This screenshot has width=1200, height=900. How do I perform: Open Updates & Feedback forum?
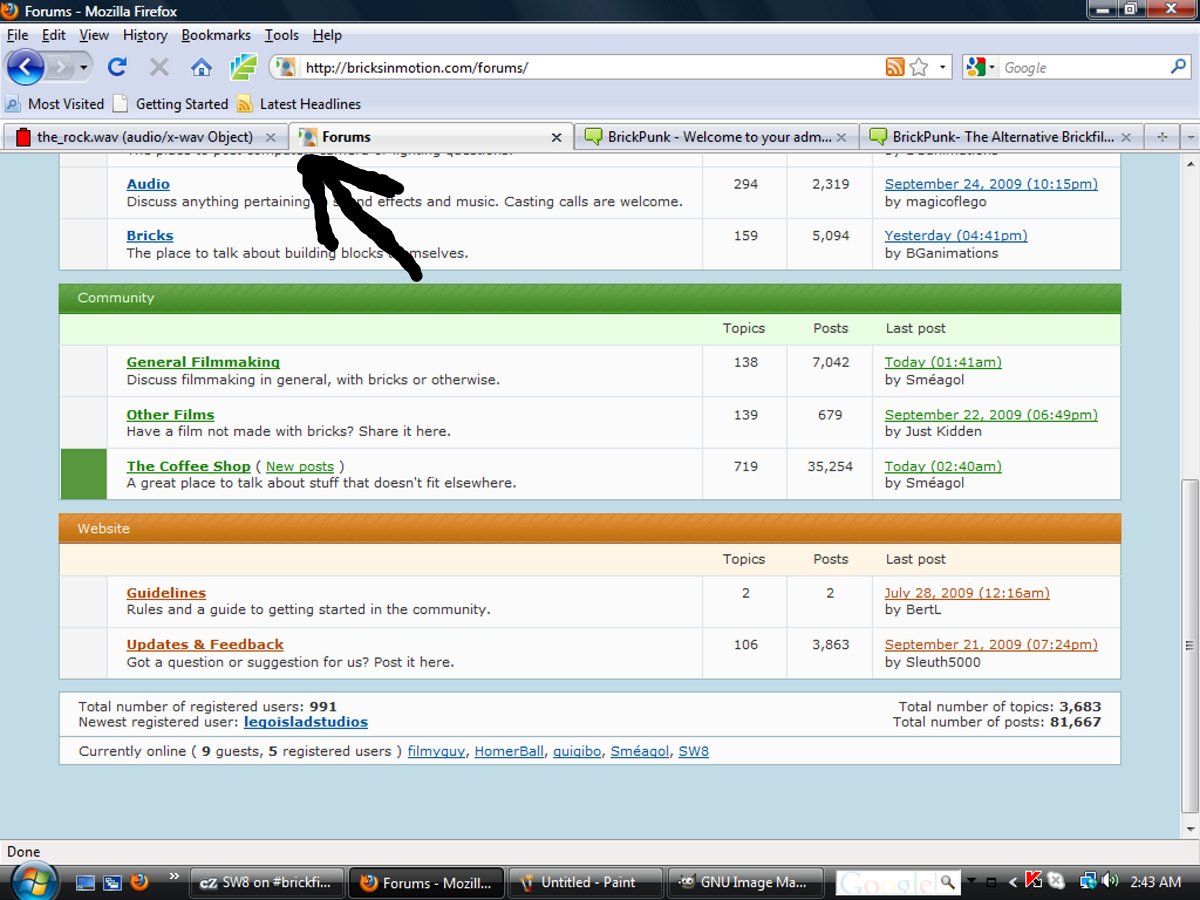205,645
